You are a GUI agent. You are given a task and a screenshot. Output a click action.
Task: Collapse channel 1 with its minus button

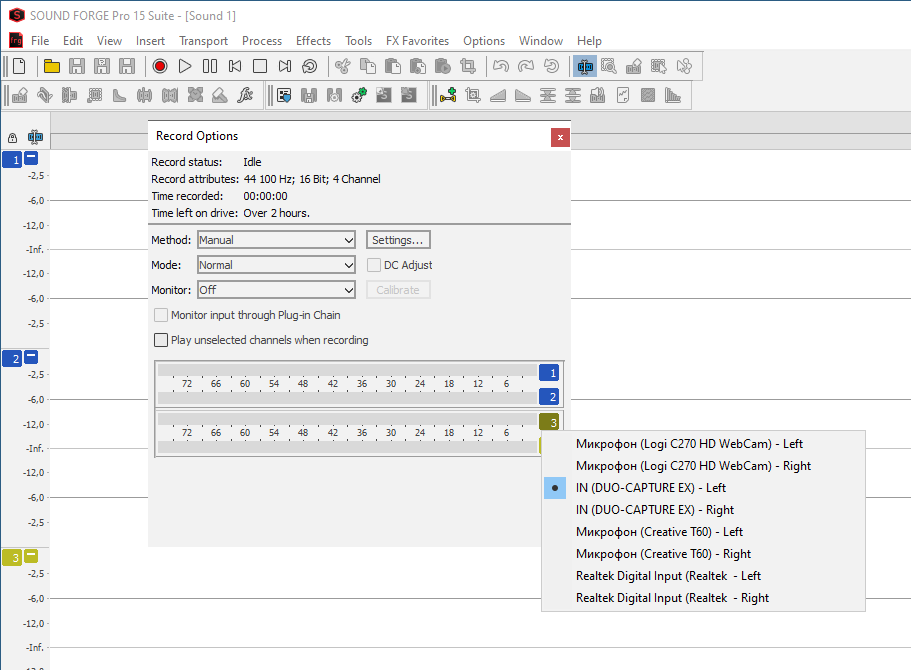pos(31,157)
